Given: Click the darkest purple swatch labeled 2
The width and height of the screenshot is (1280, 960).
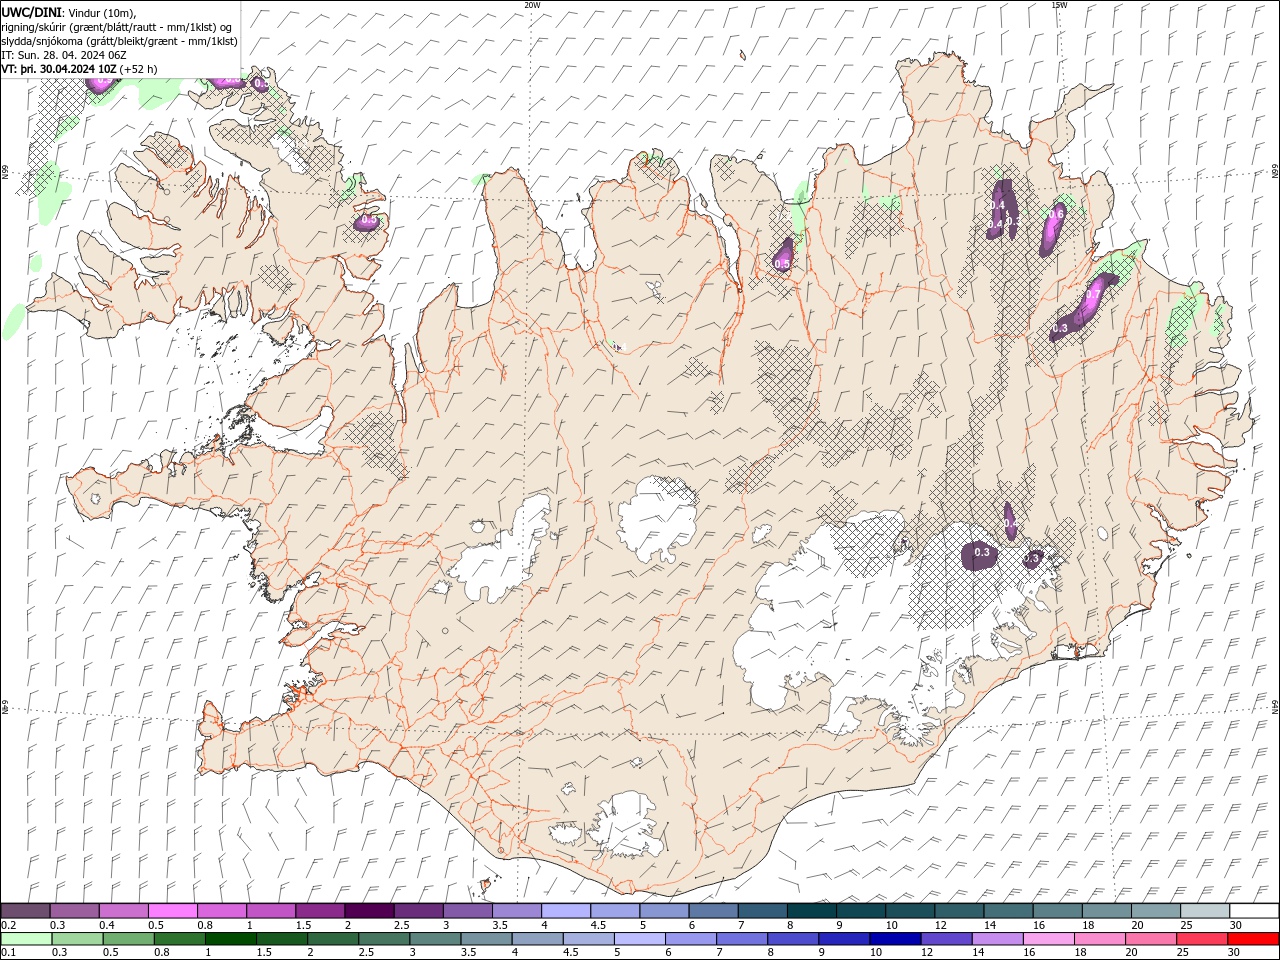Looking at the screenshot, I should tap(369, 910).
